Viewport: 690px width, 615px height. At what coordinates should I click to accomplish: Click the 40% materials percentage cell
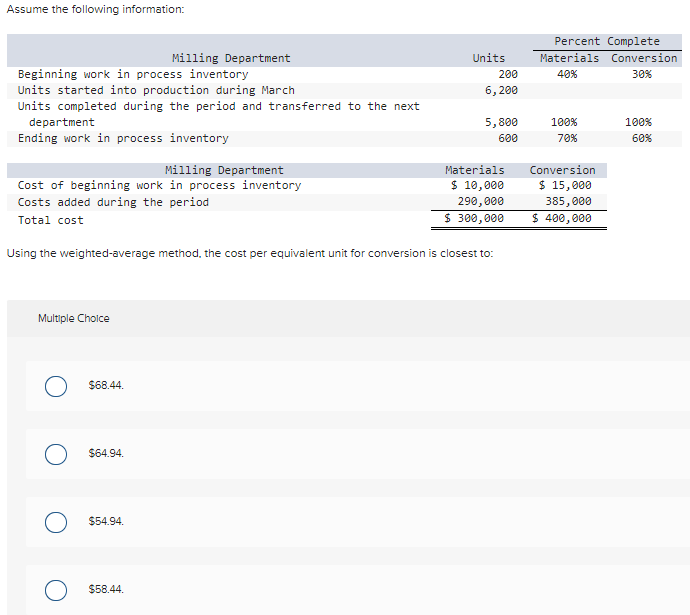point(567,74)
